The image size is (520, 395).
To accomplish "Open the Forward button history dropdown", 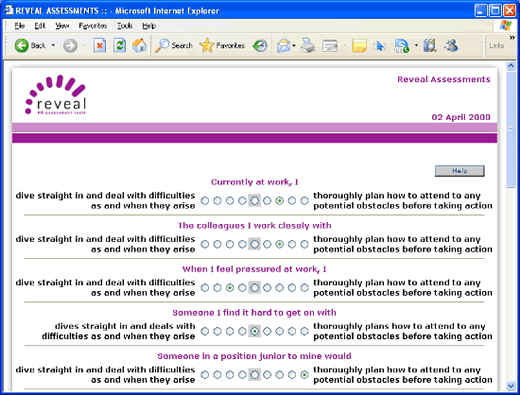I will pyautogui.click(x=85, y=45).
